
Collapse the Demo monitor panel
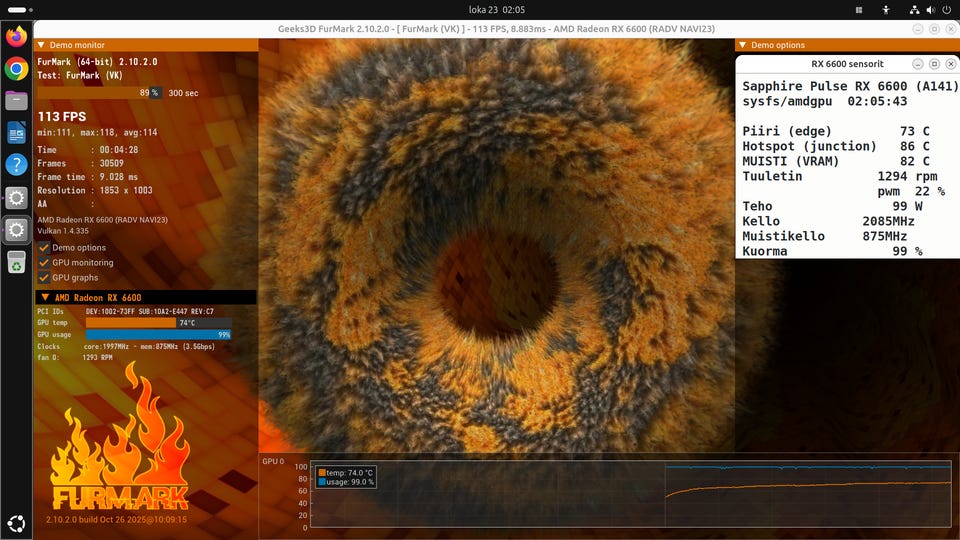(x=41, y=45)
